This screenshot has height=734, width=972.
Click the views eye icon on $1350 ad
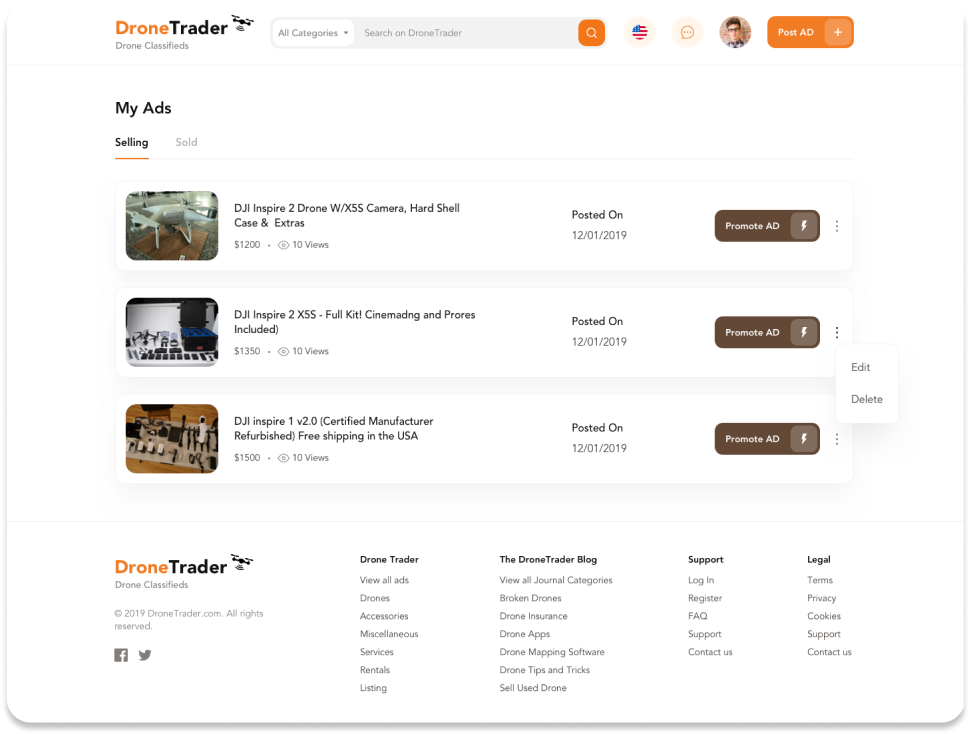(x=283, y=352)
